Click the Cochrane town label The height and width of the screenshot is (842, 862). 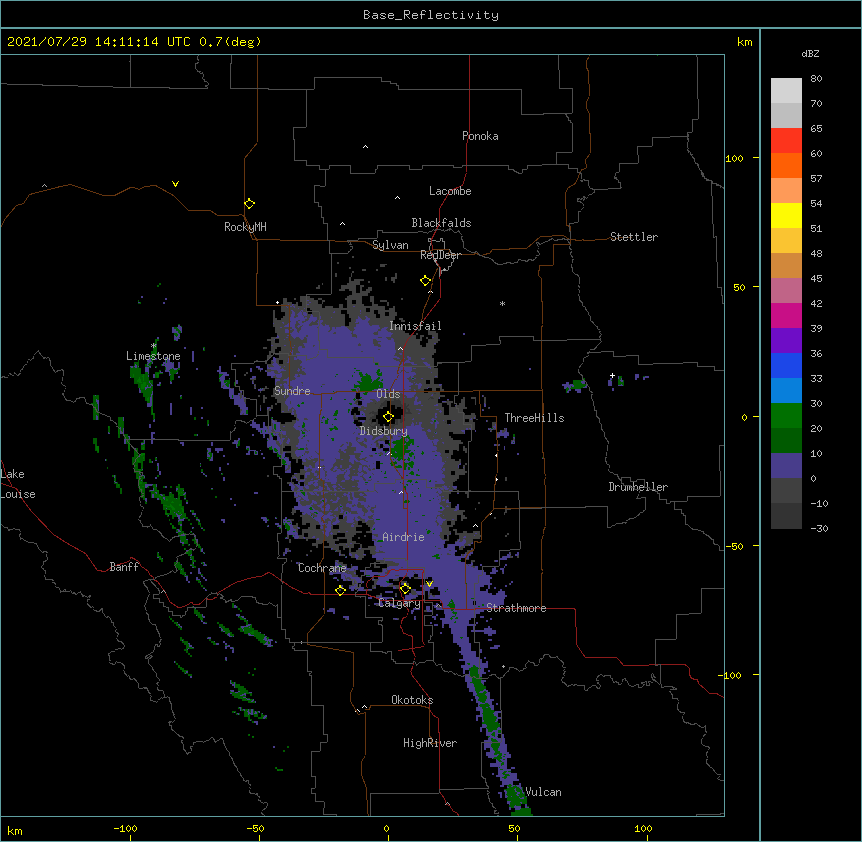click(322, 568)
